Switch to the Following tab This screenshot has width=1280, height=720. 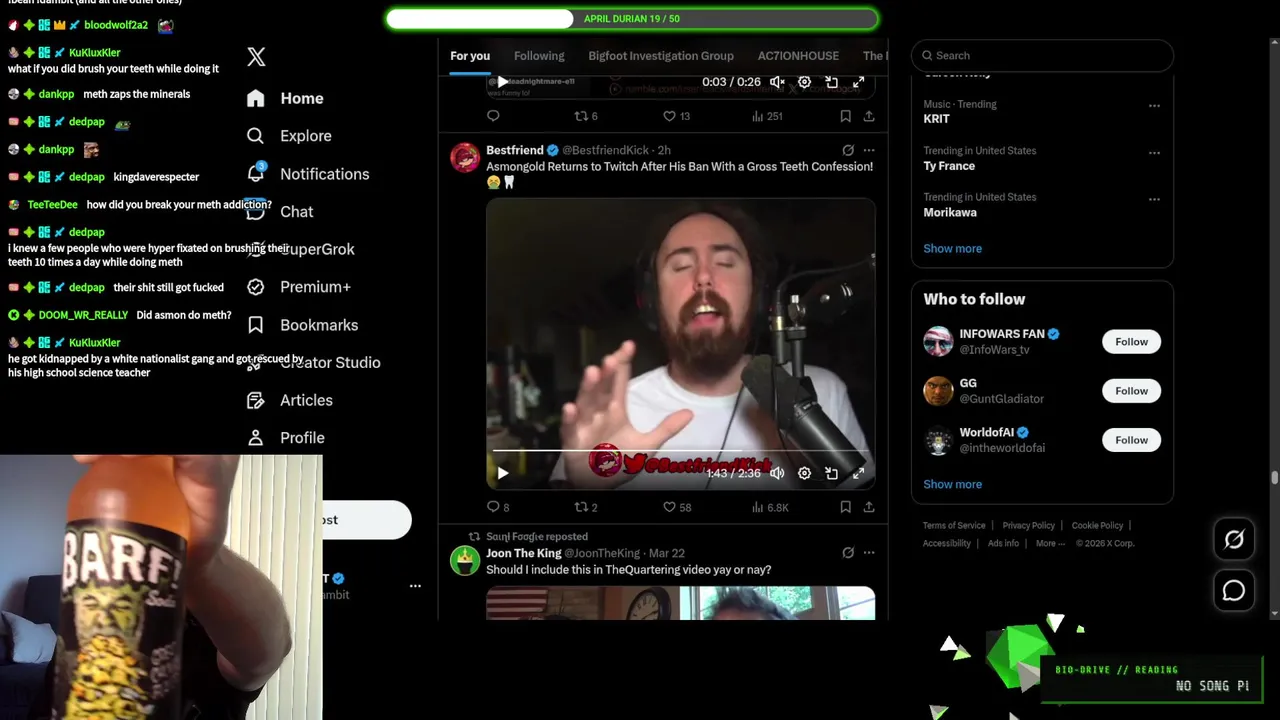pos(539,56)
